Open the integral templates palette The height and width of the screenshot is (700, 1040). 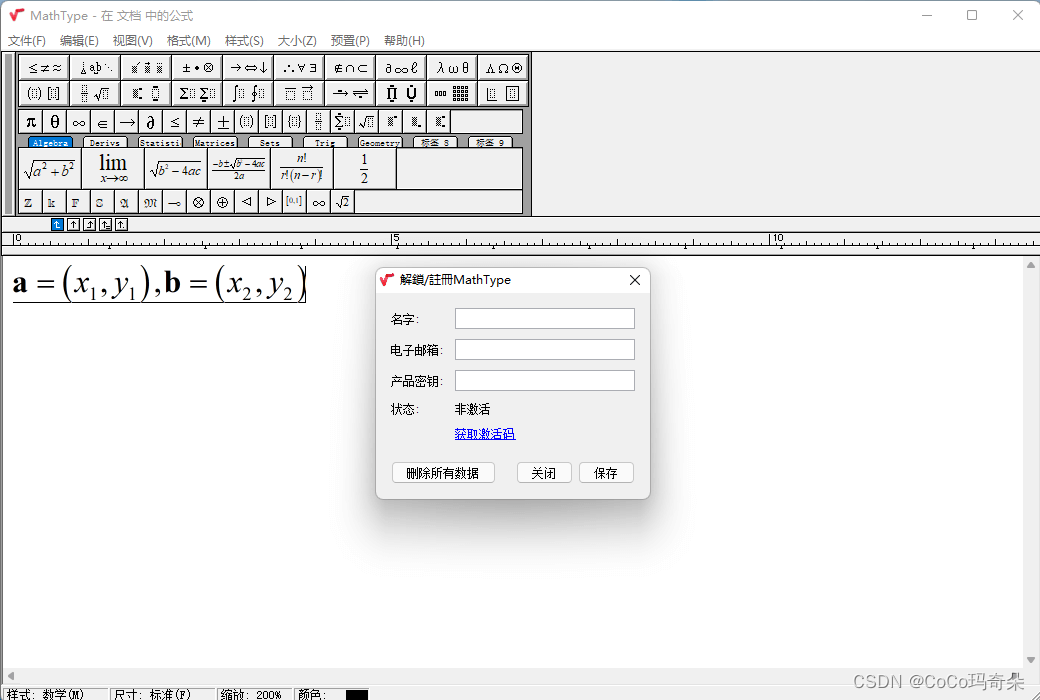(249, 94)
